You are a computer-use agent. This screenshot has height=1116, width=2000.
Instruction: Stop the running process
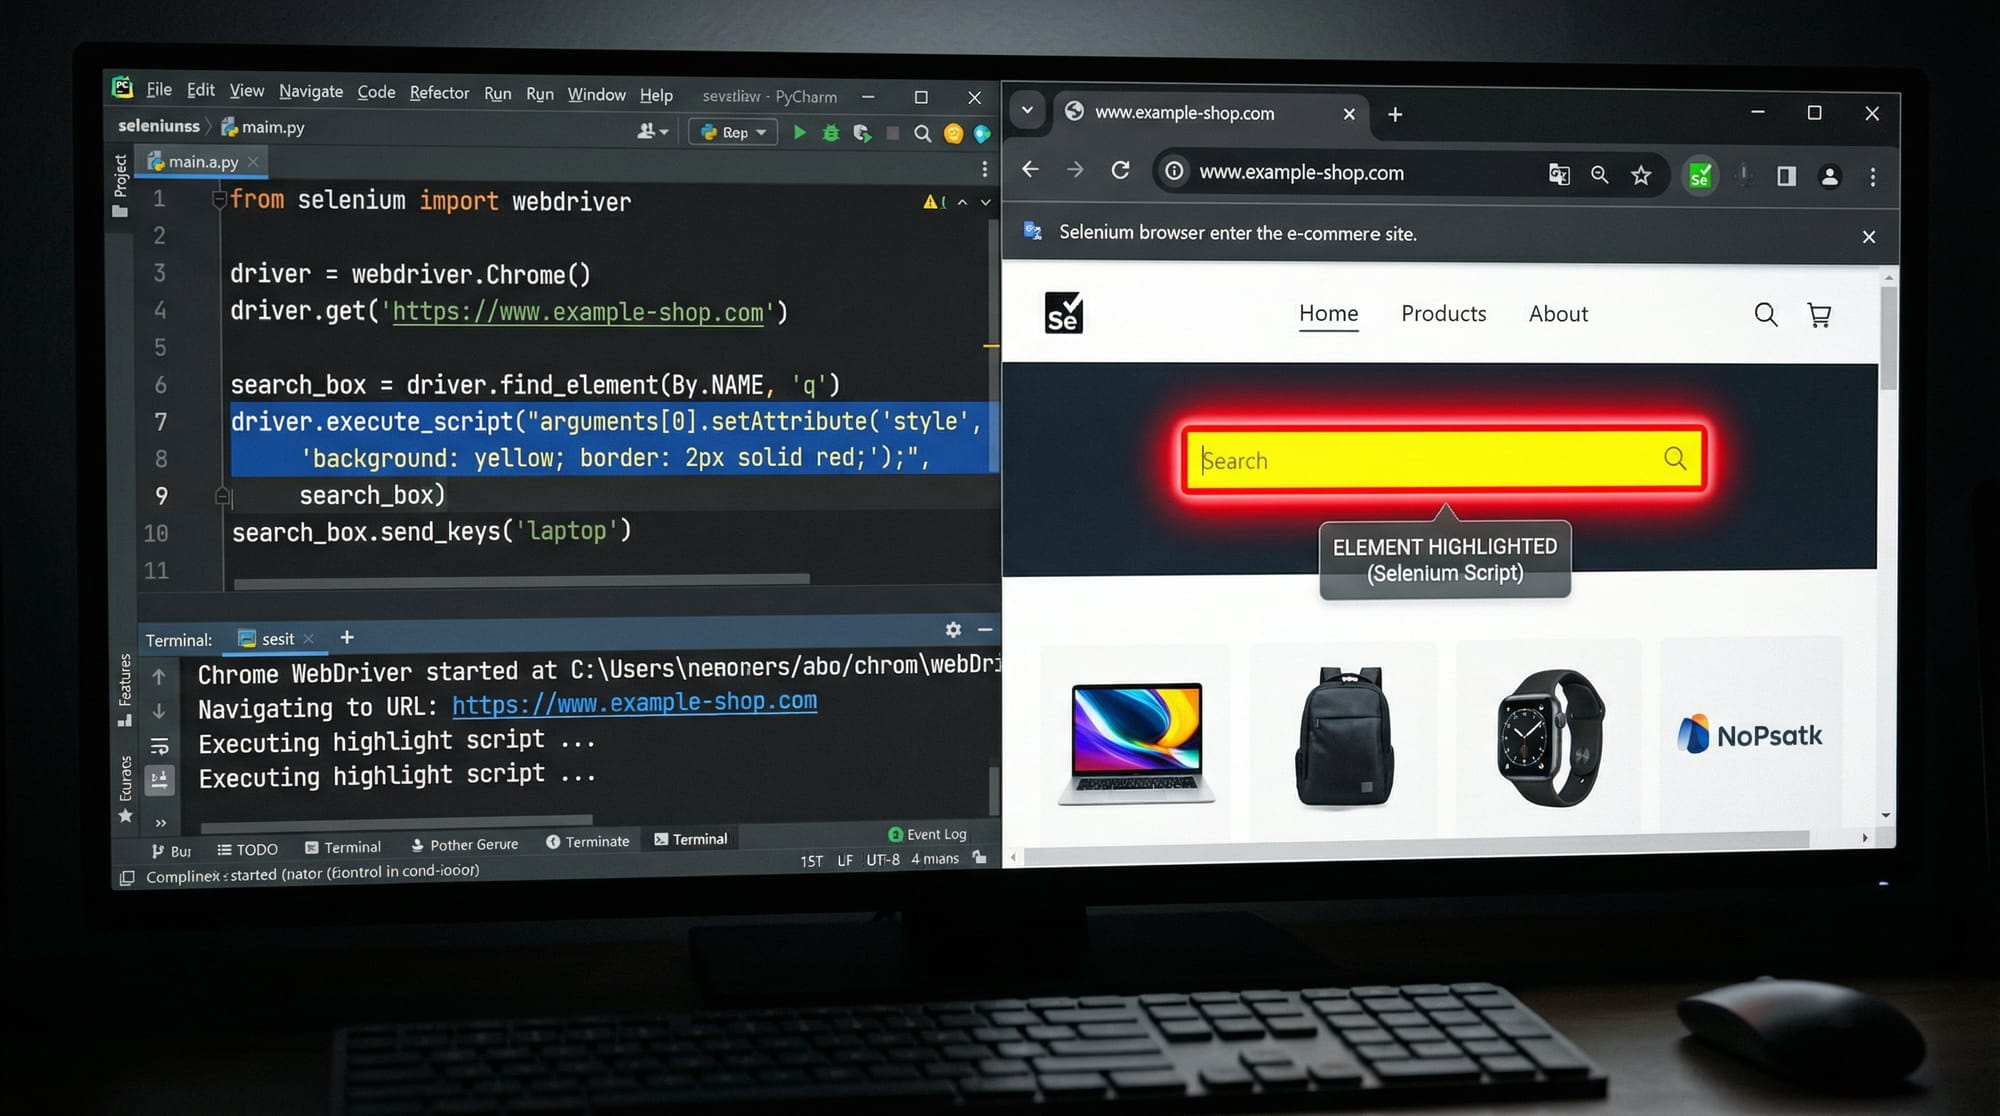pyautogui.click(x=892, y=132)
